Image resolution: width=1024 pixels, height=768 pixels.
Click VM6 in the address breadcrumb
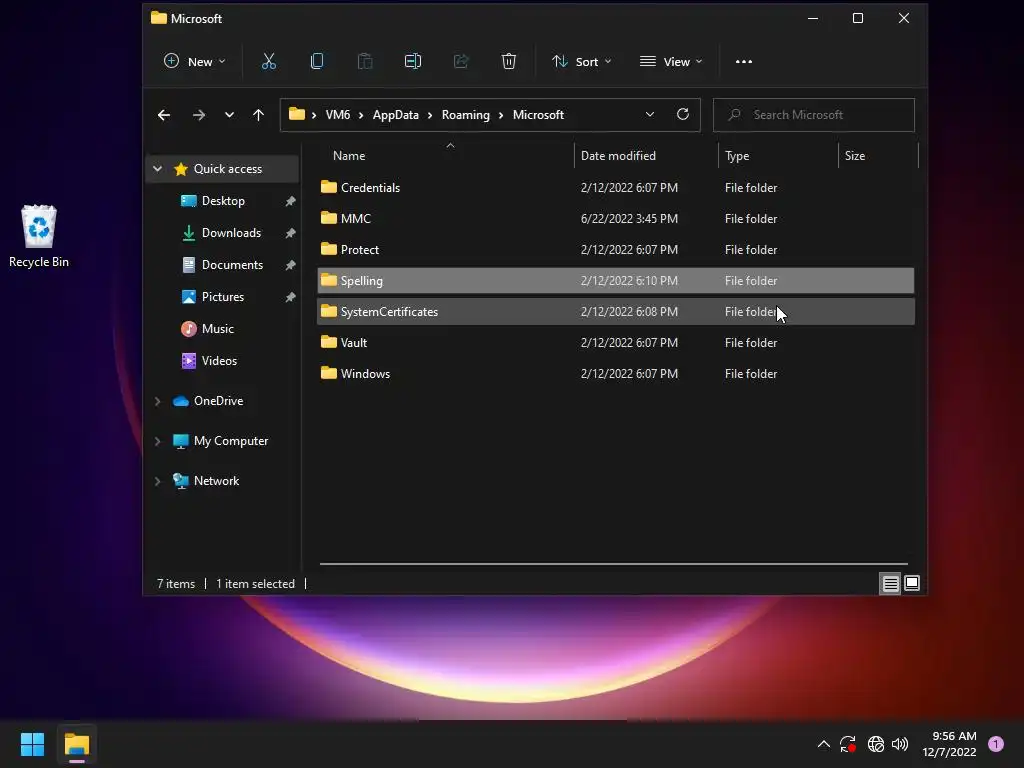[x=338, y=115]
